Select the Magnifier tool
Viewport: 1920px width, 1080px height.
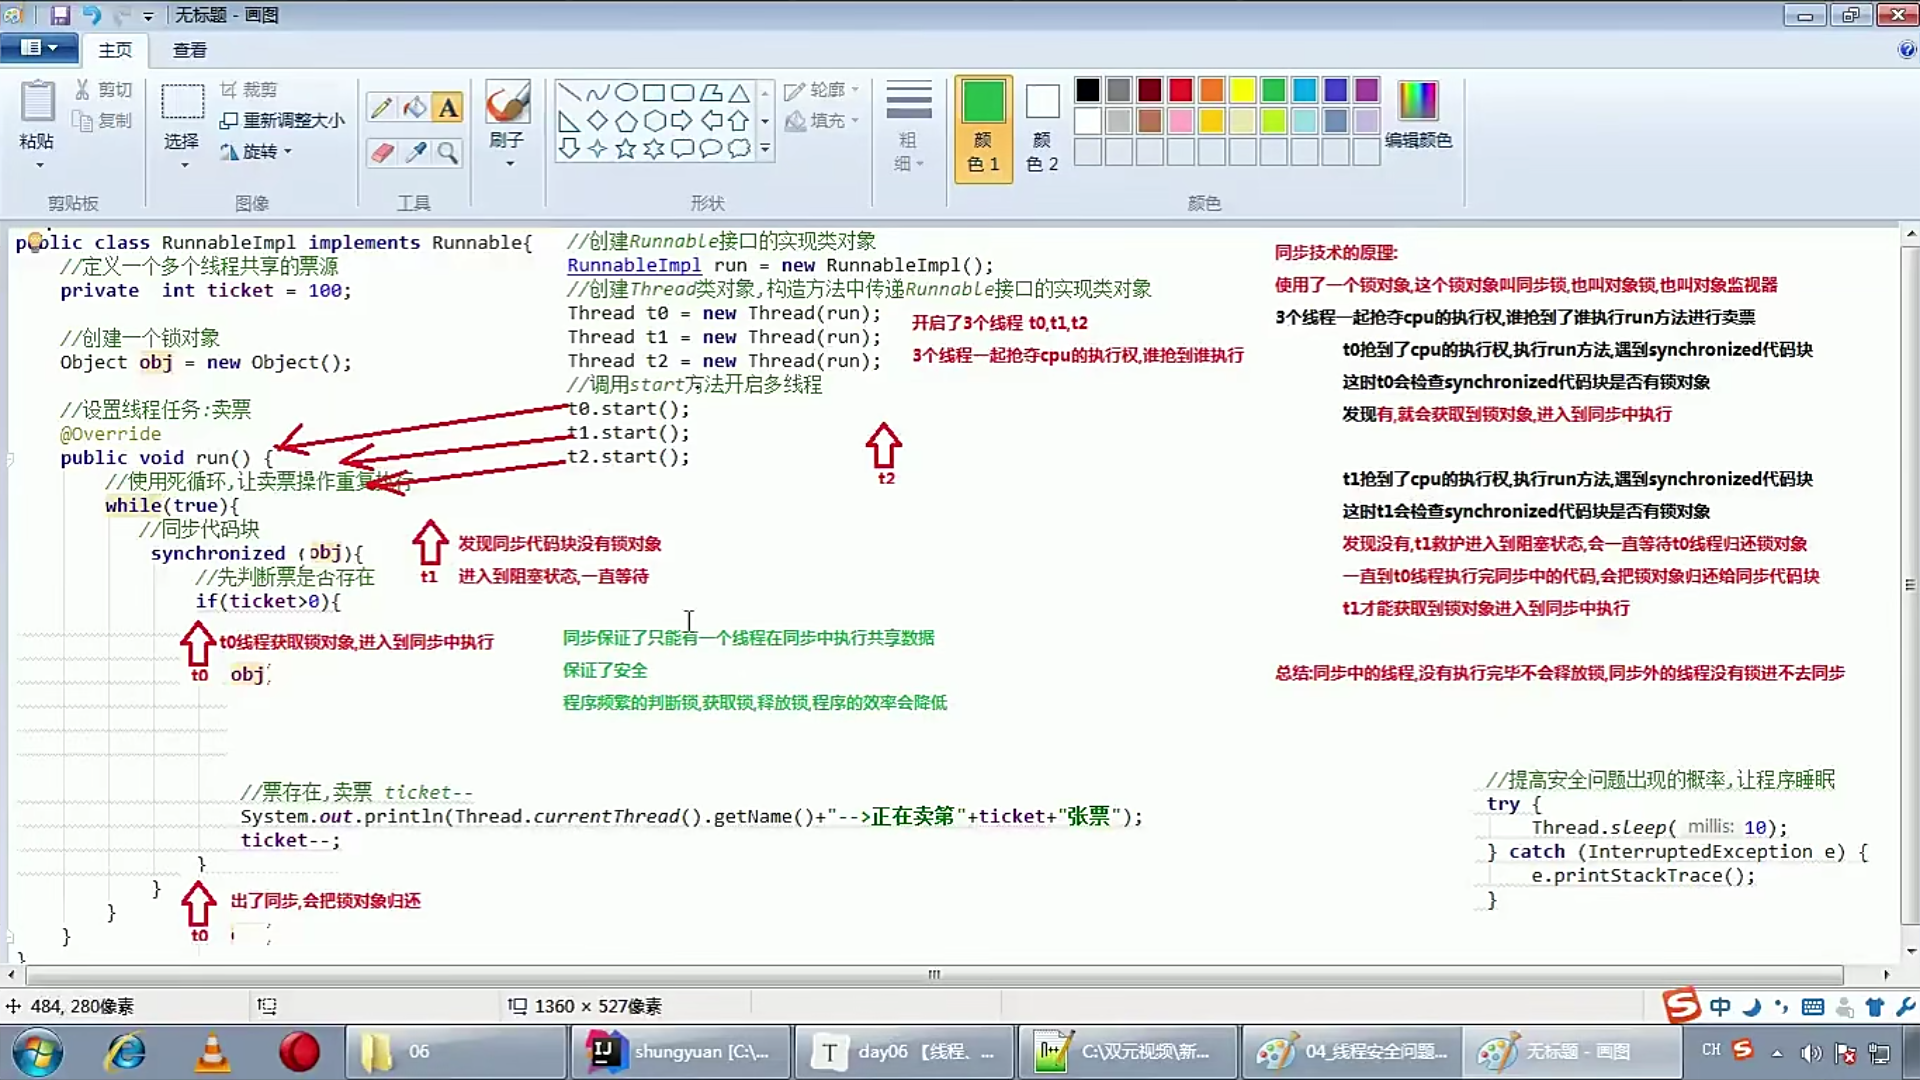click(448, 152)
